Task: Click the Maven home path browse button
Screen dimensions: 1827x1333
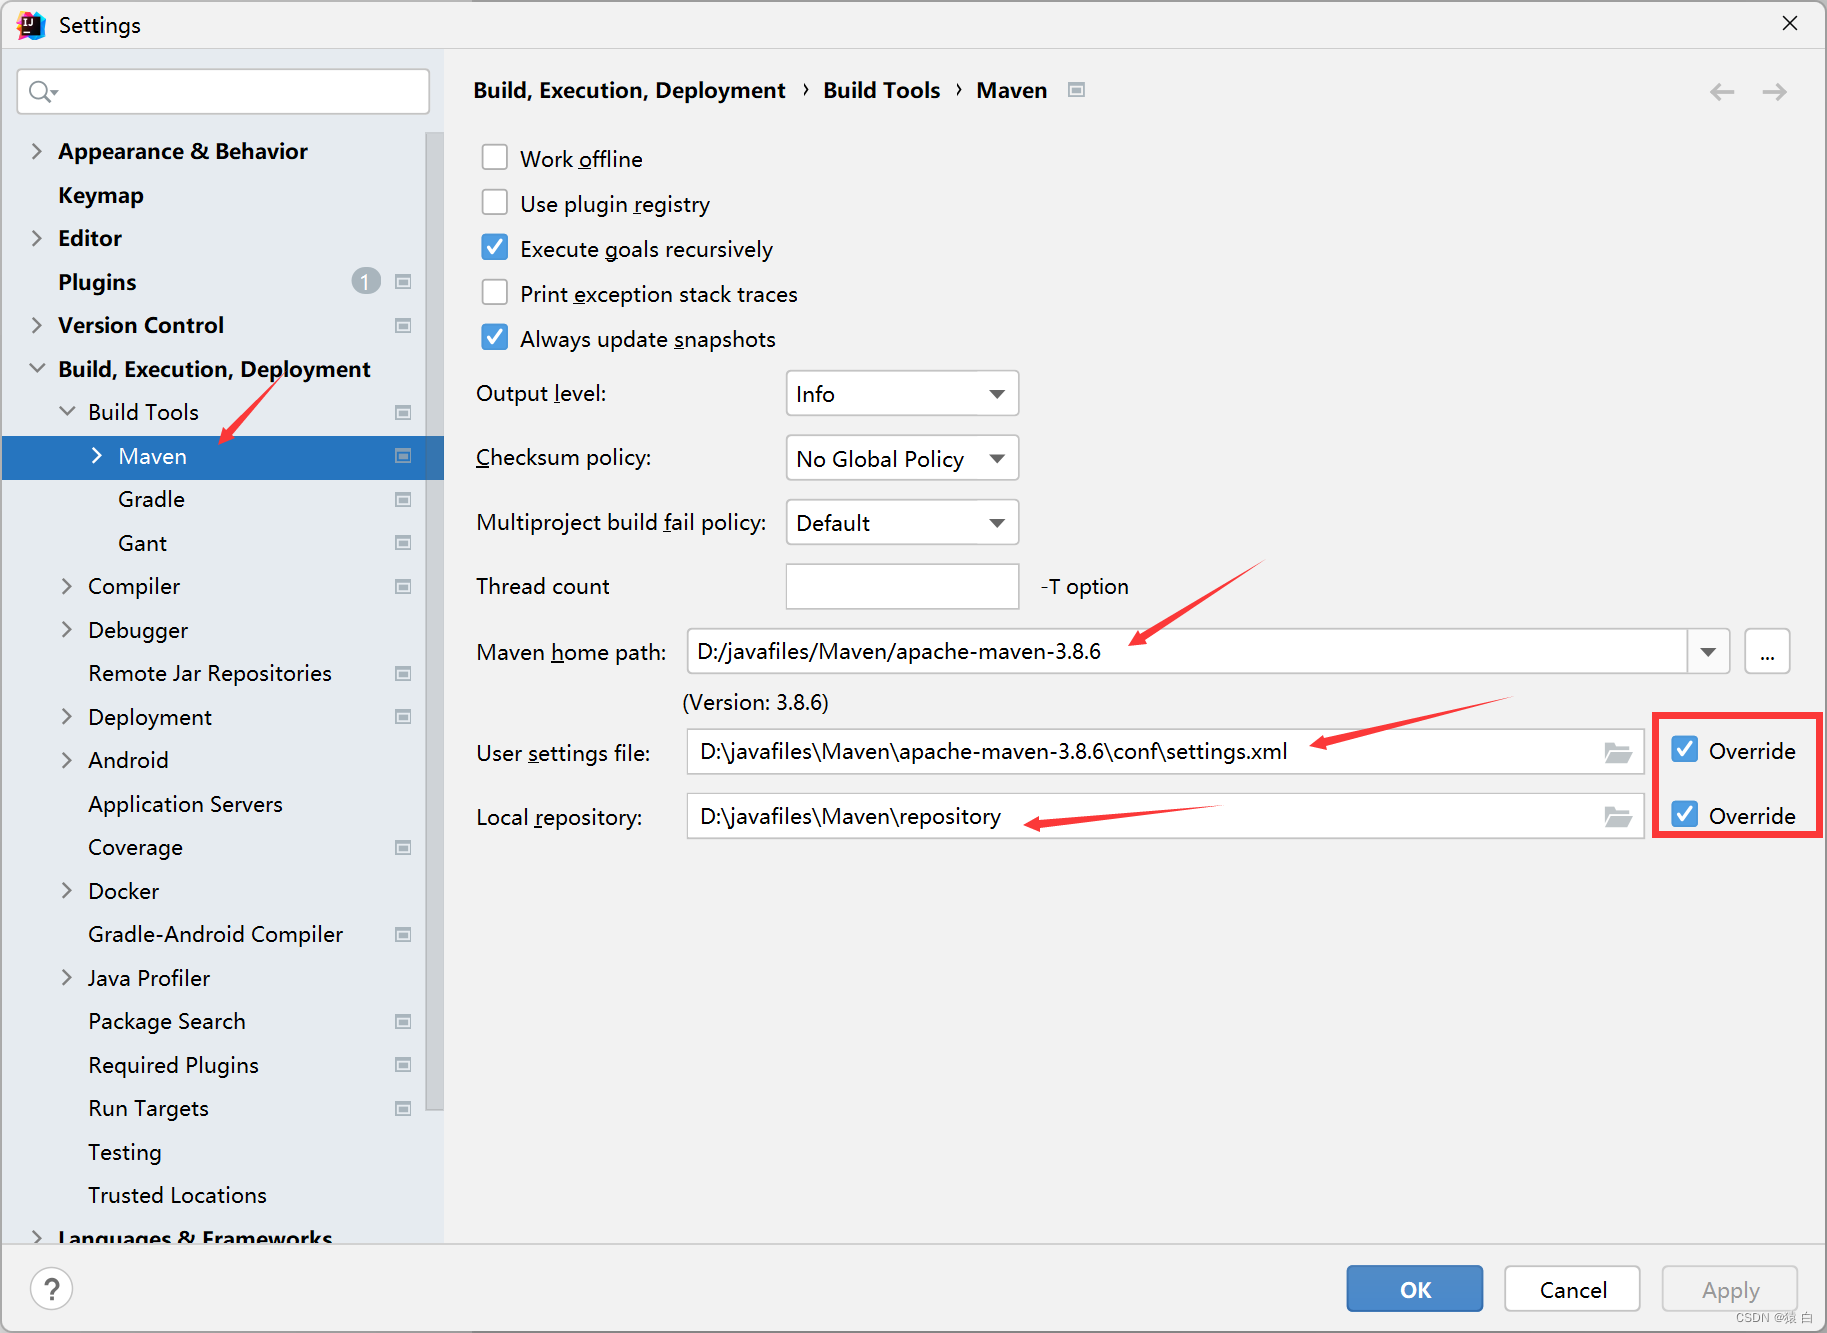Action: pyautogui.click(x=1767, y=652)
